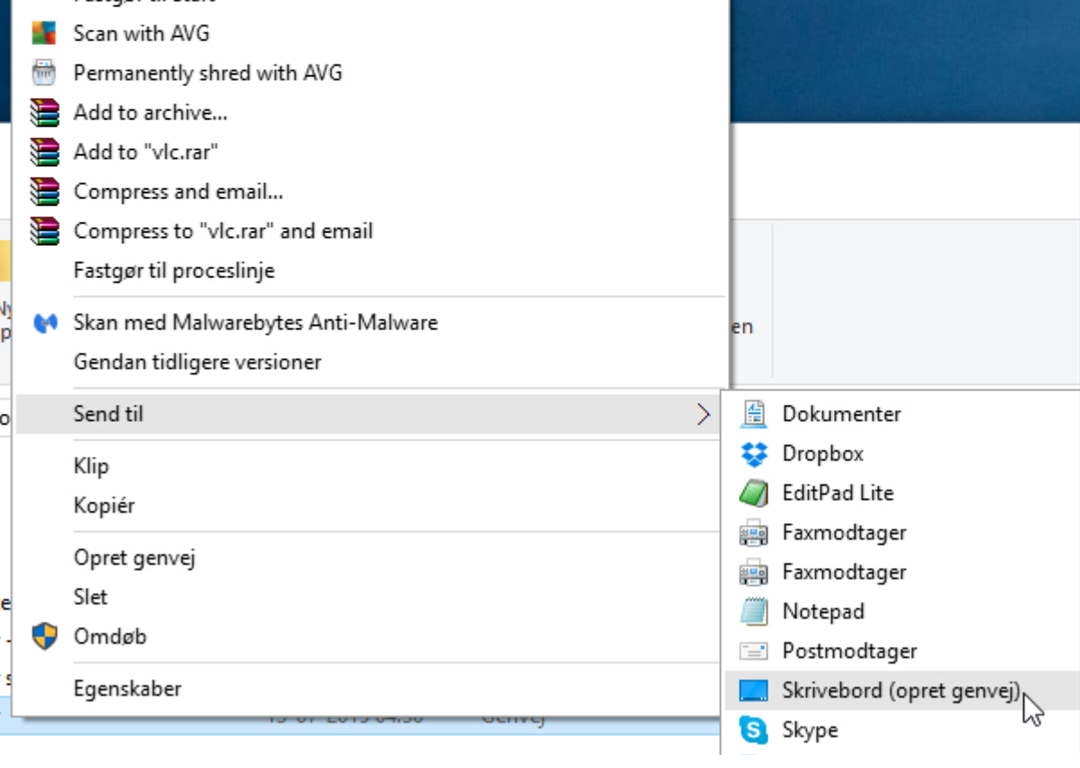1080x768 pixels.
Task: Click the blue Skrivebord desktop icon
Action: tap(754, 690)
